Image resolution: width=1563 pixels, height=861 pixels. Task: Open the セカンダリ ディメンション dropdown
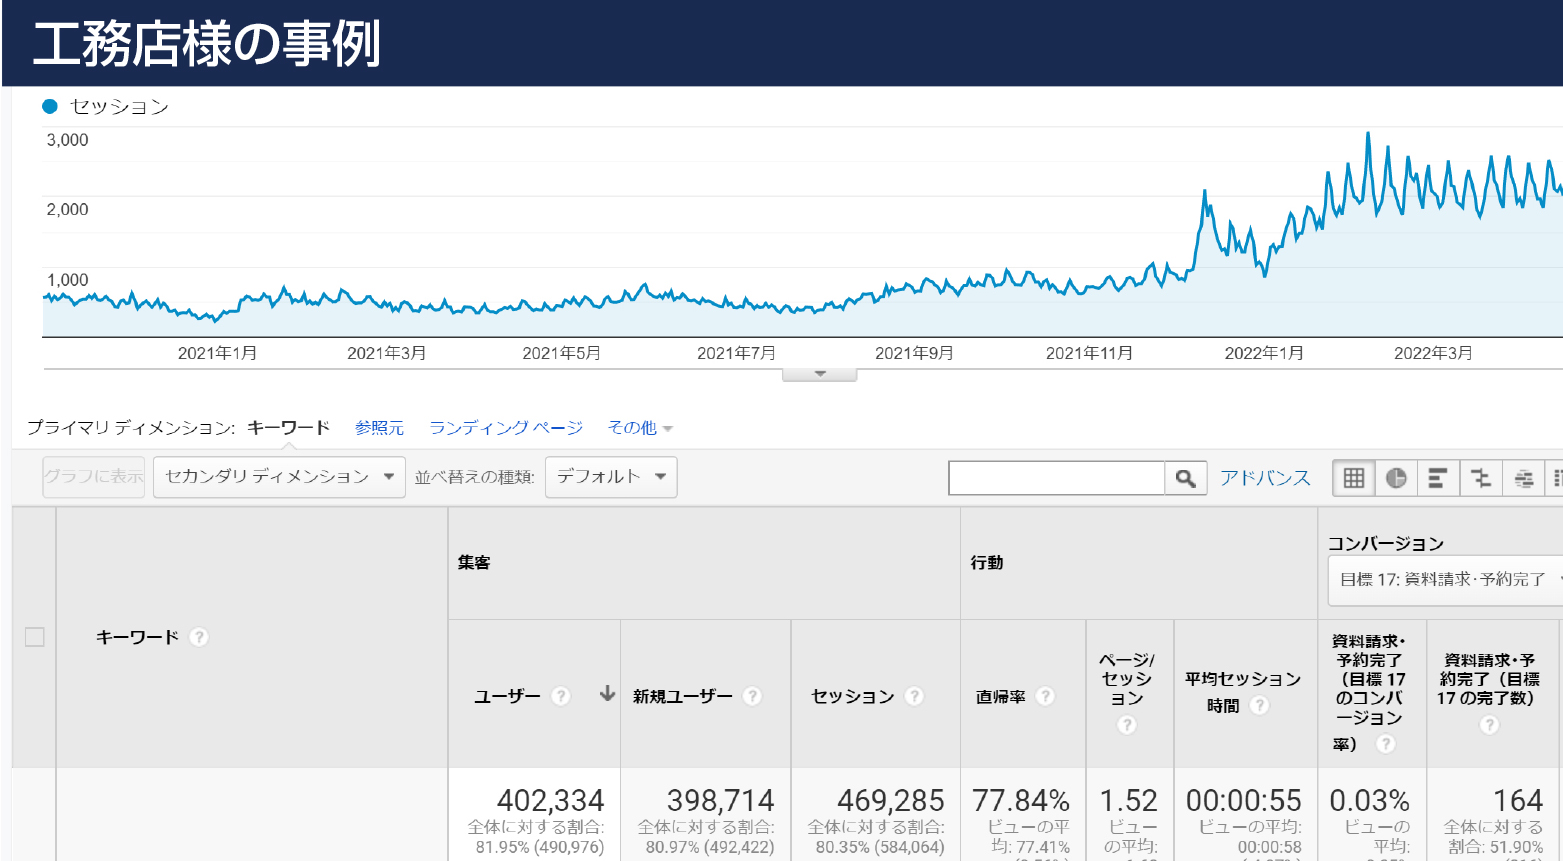279,477
